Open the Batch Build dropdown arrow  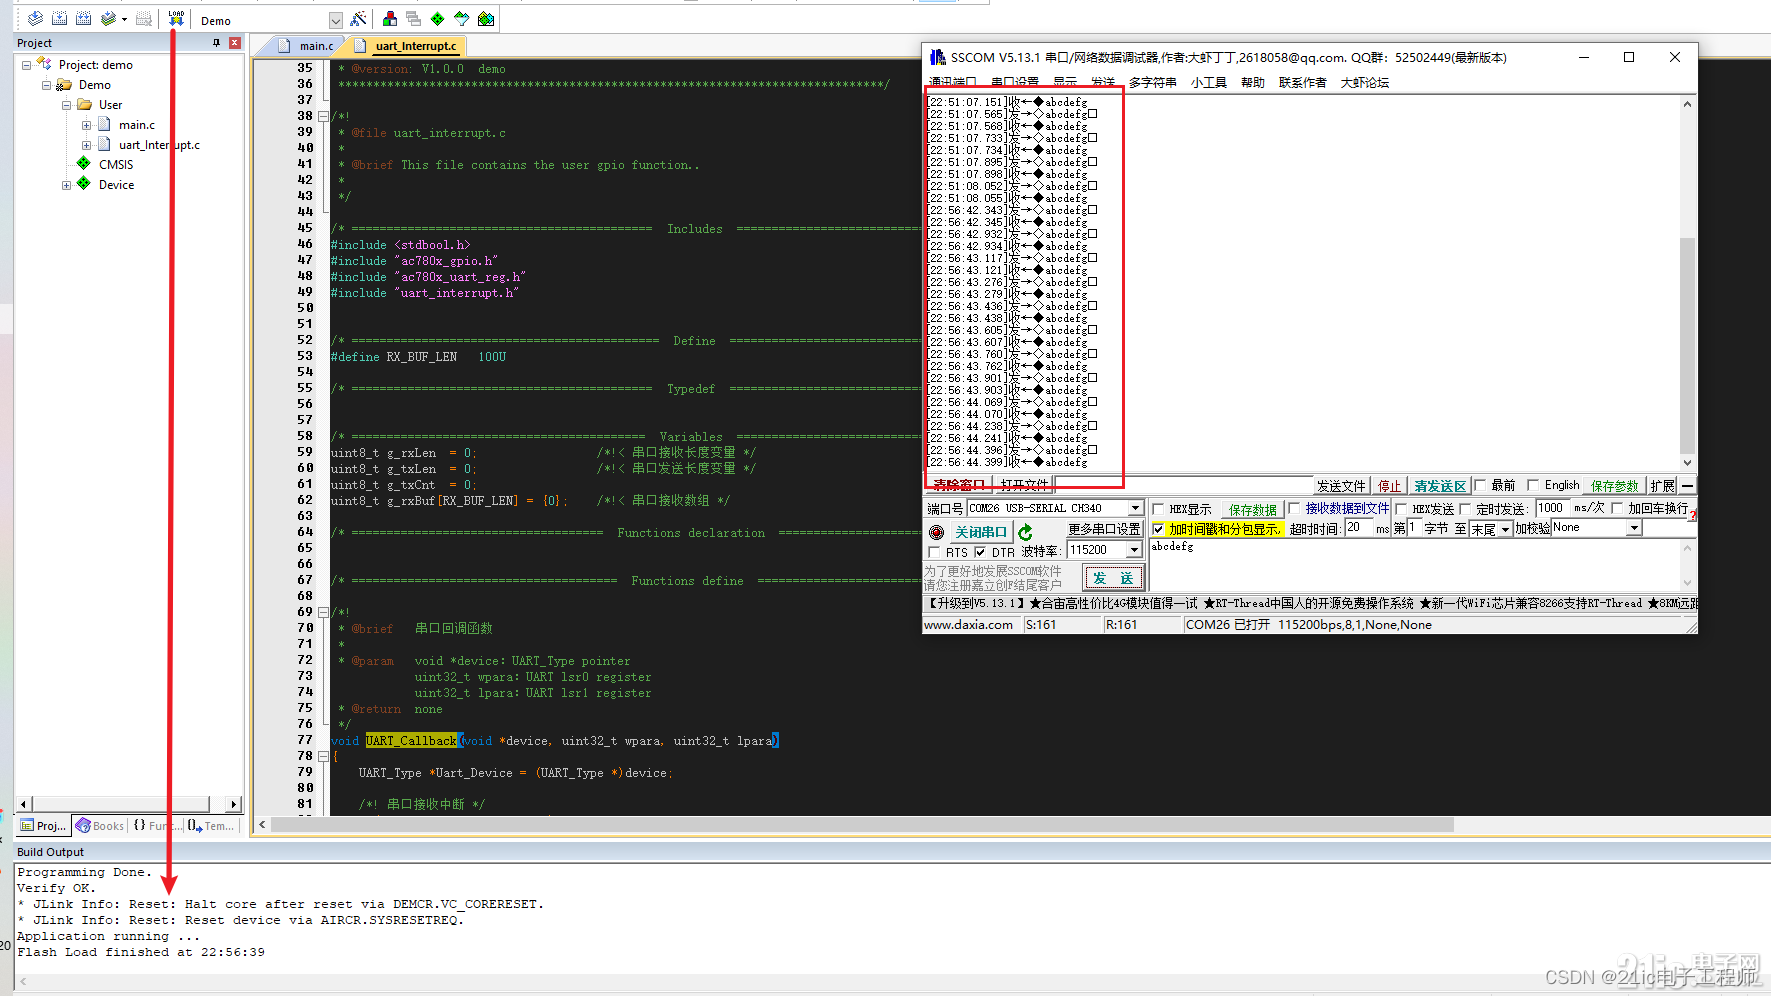(x=124, y=19)
